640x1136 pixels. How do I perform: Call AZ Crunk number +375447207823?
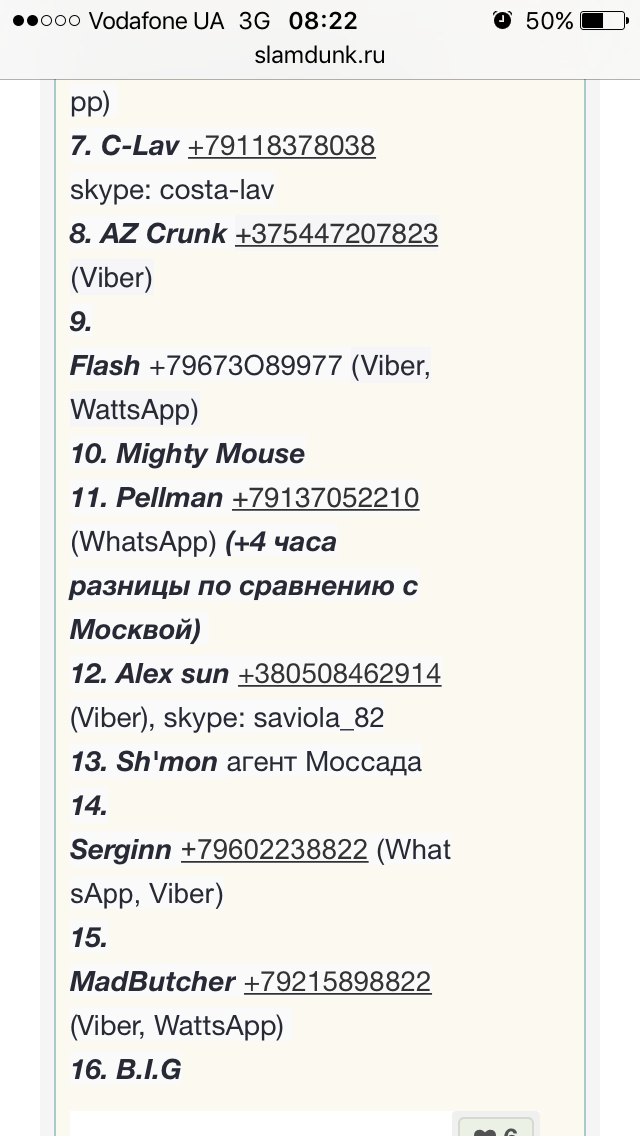336,233
